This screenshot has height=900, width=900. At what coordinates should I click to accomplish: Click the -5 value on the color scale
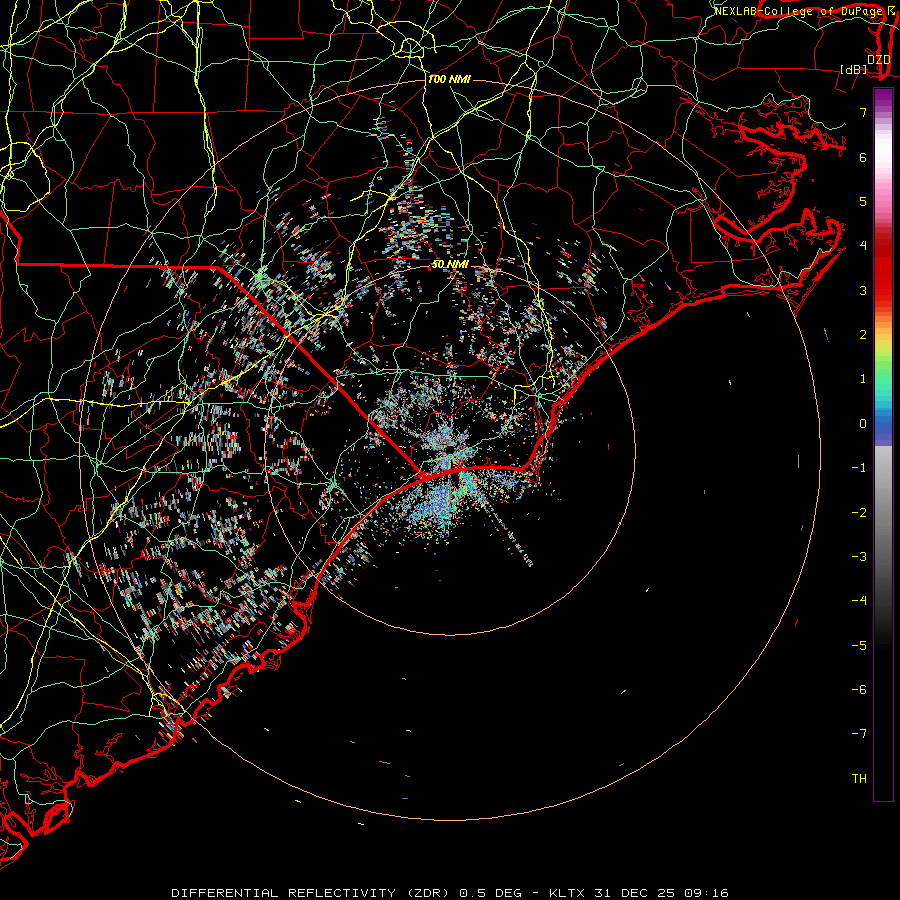click(859, 646)
